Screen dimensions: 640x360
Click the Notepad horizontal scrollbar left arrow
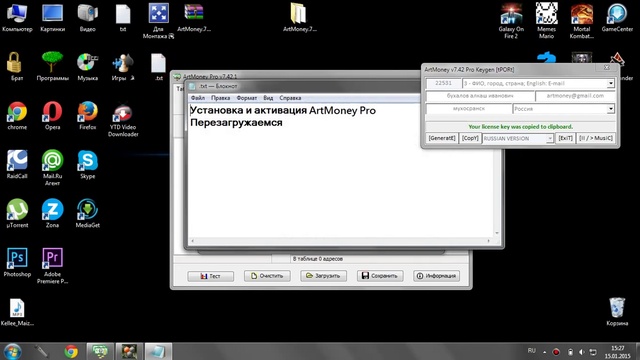[x=193, y=241]
